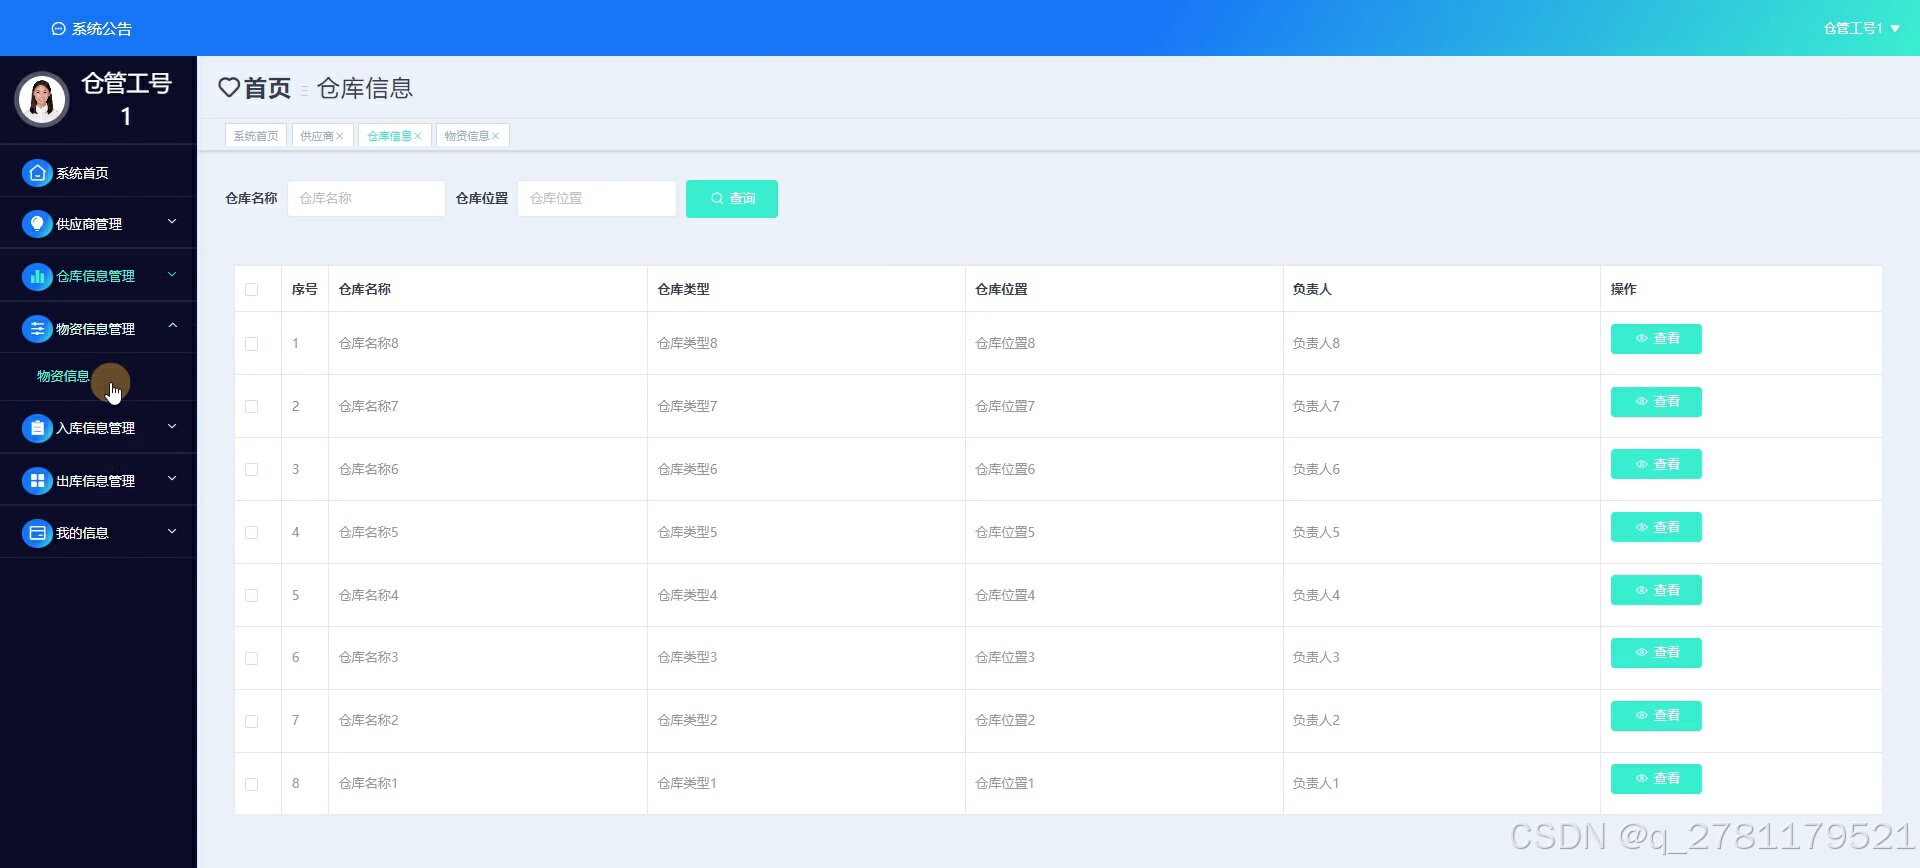1920x868 pixels.
Task: Click the 首页 breadcrumb link
Action: [267, 88]
